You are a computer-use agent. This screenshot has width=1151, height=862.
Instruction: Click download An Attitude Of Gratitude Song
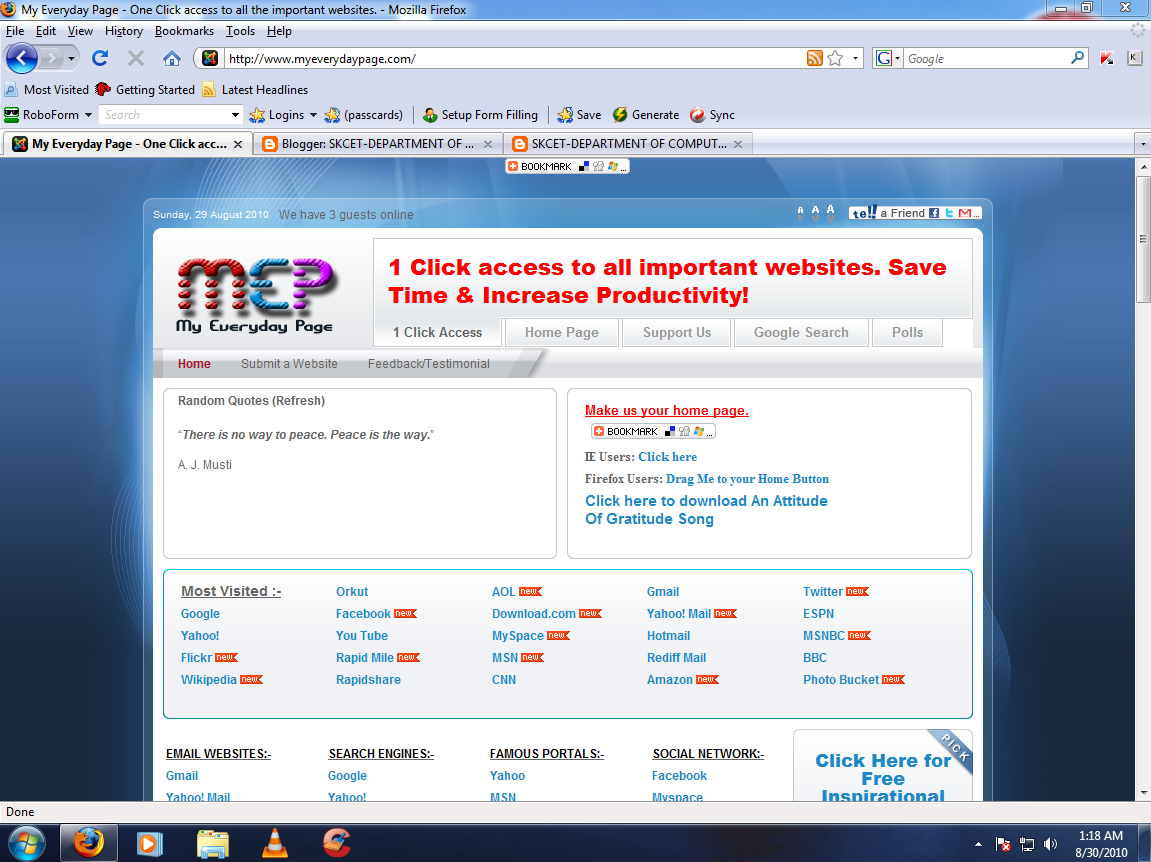[x=706, y=510]
